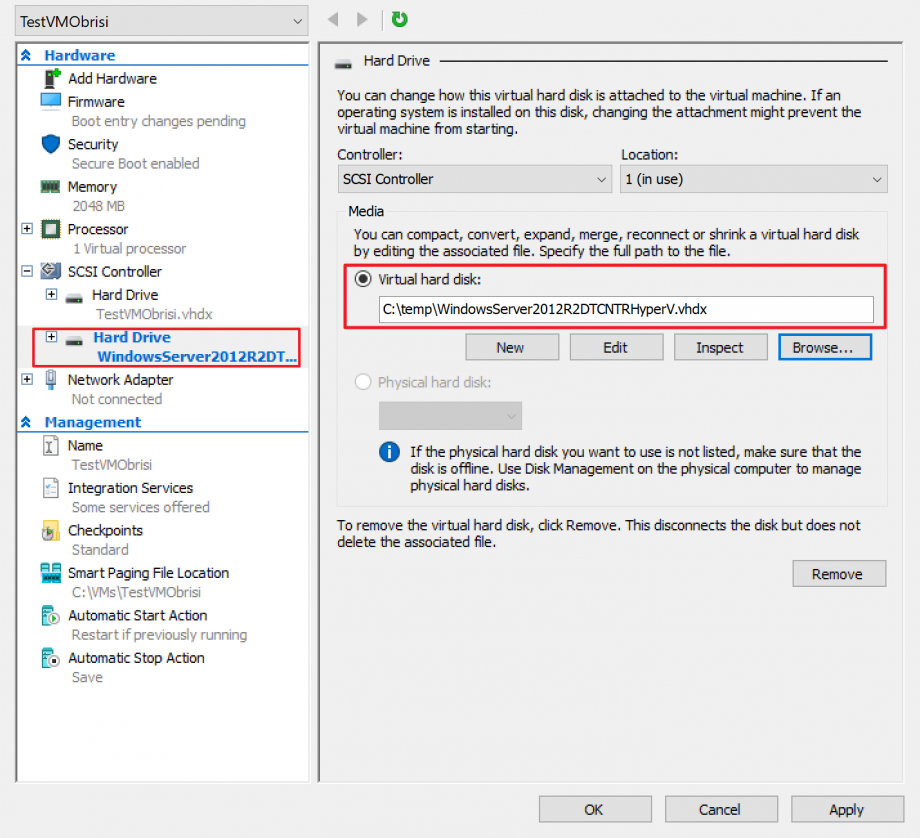The height and width of the screenshot is (838, 920).
Task: Open SCSI Controller settings via its icon
Action: [x=50, y=271]
